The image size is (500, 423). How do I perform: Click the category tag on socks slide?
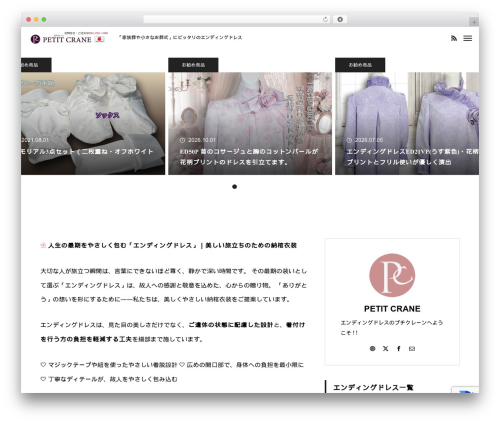pos(36,65)
